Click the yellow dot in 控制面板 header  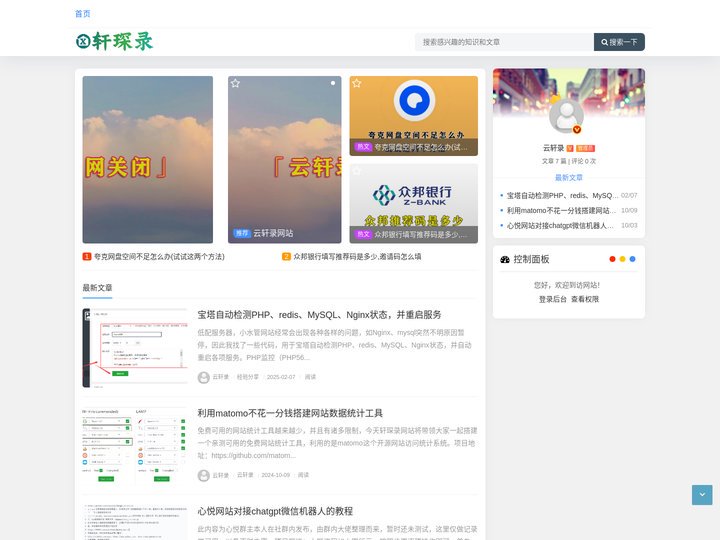[x=622, y=259]
